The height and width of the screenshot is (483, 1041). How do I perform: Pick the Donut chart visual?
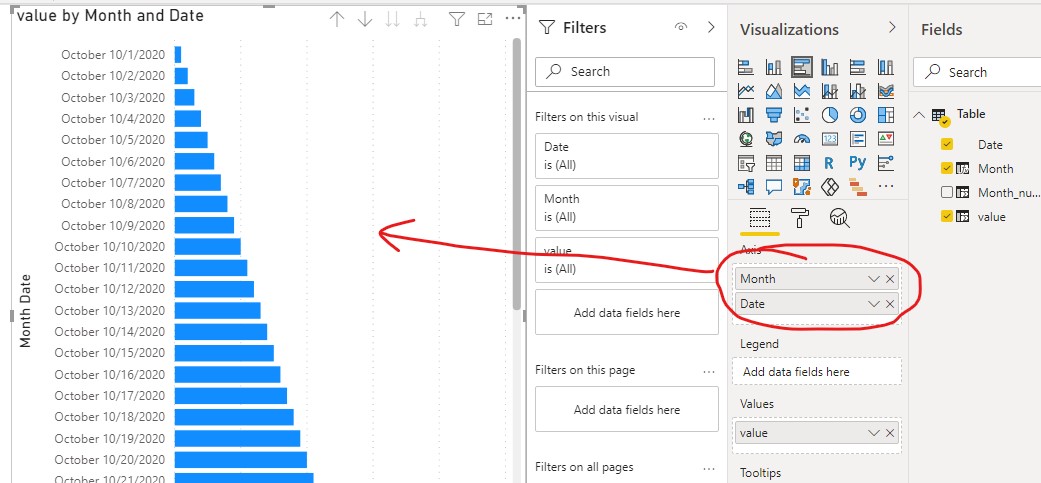tap(858, 115)
